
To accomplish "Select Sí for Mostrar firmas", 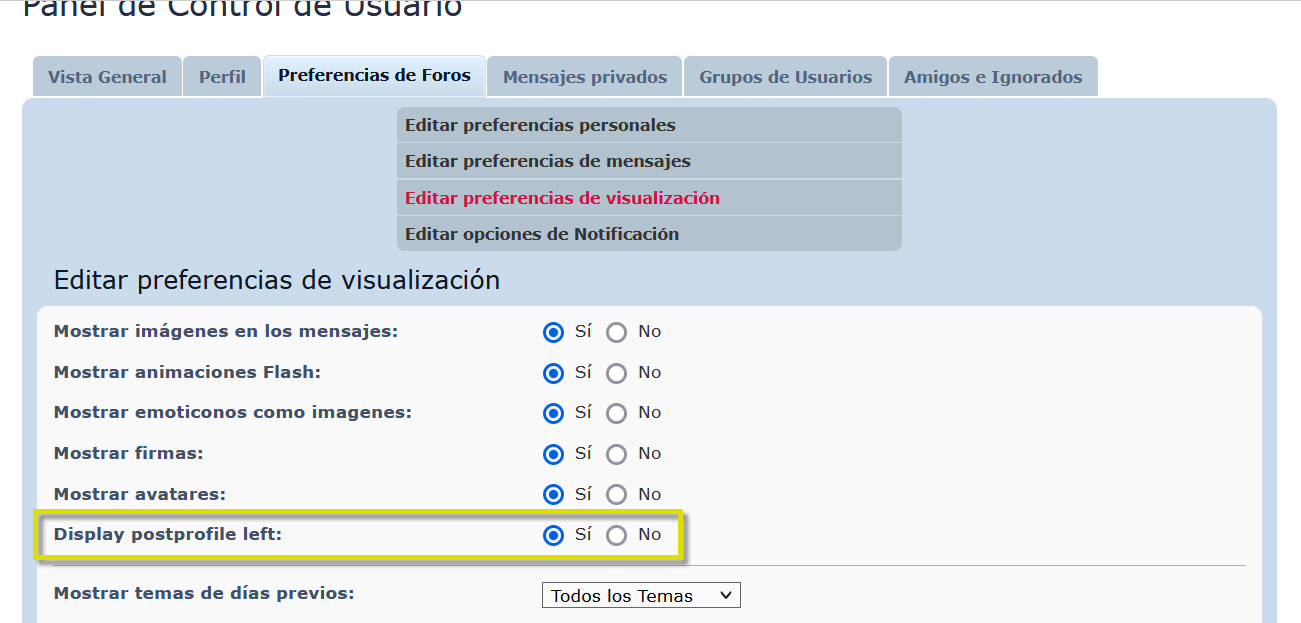I will point(553,454).
